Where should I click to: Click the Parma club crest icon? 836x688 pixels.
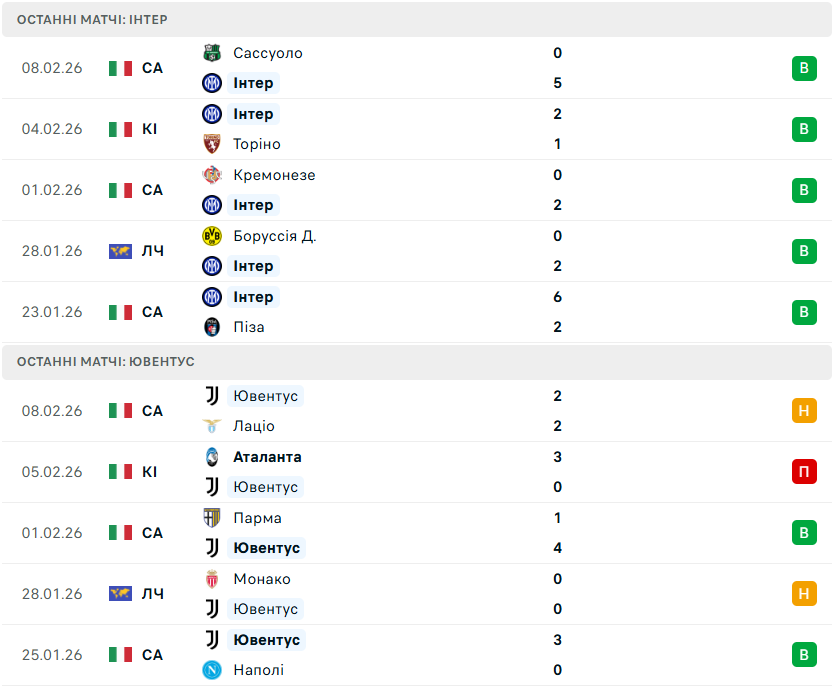click(x=211, y=518)
